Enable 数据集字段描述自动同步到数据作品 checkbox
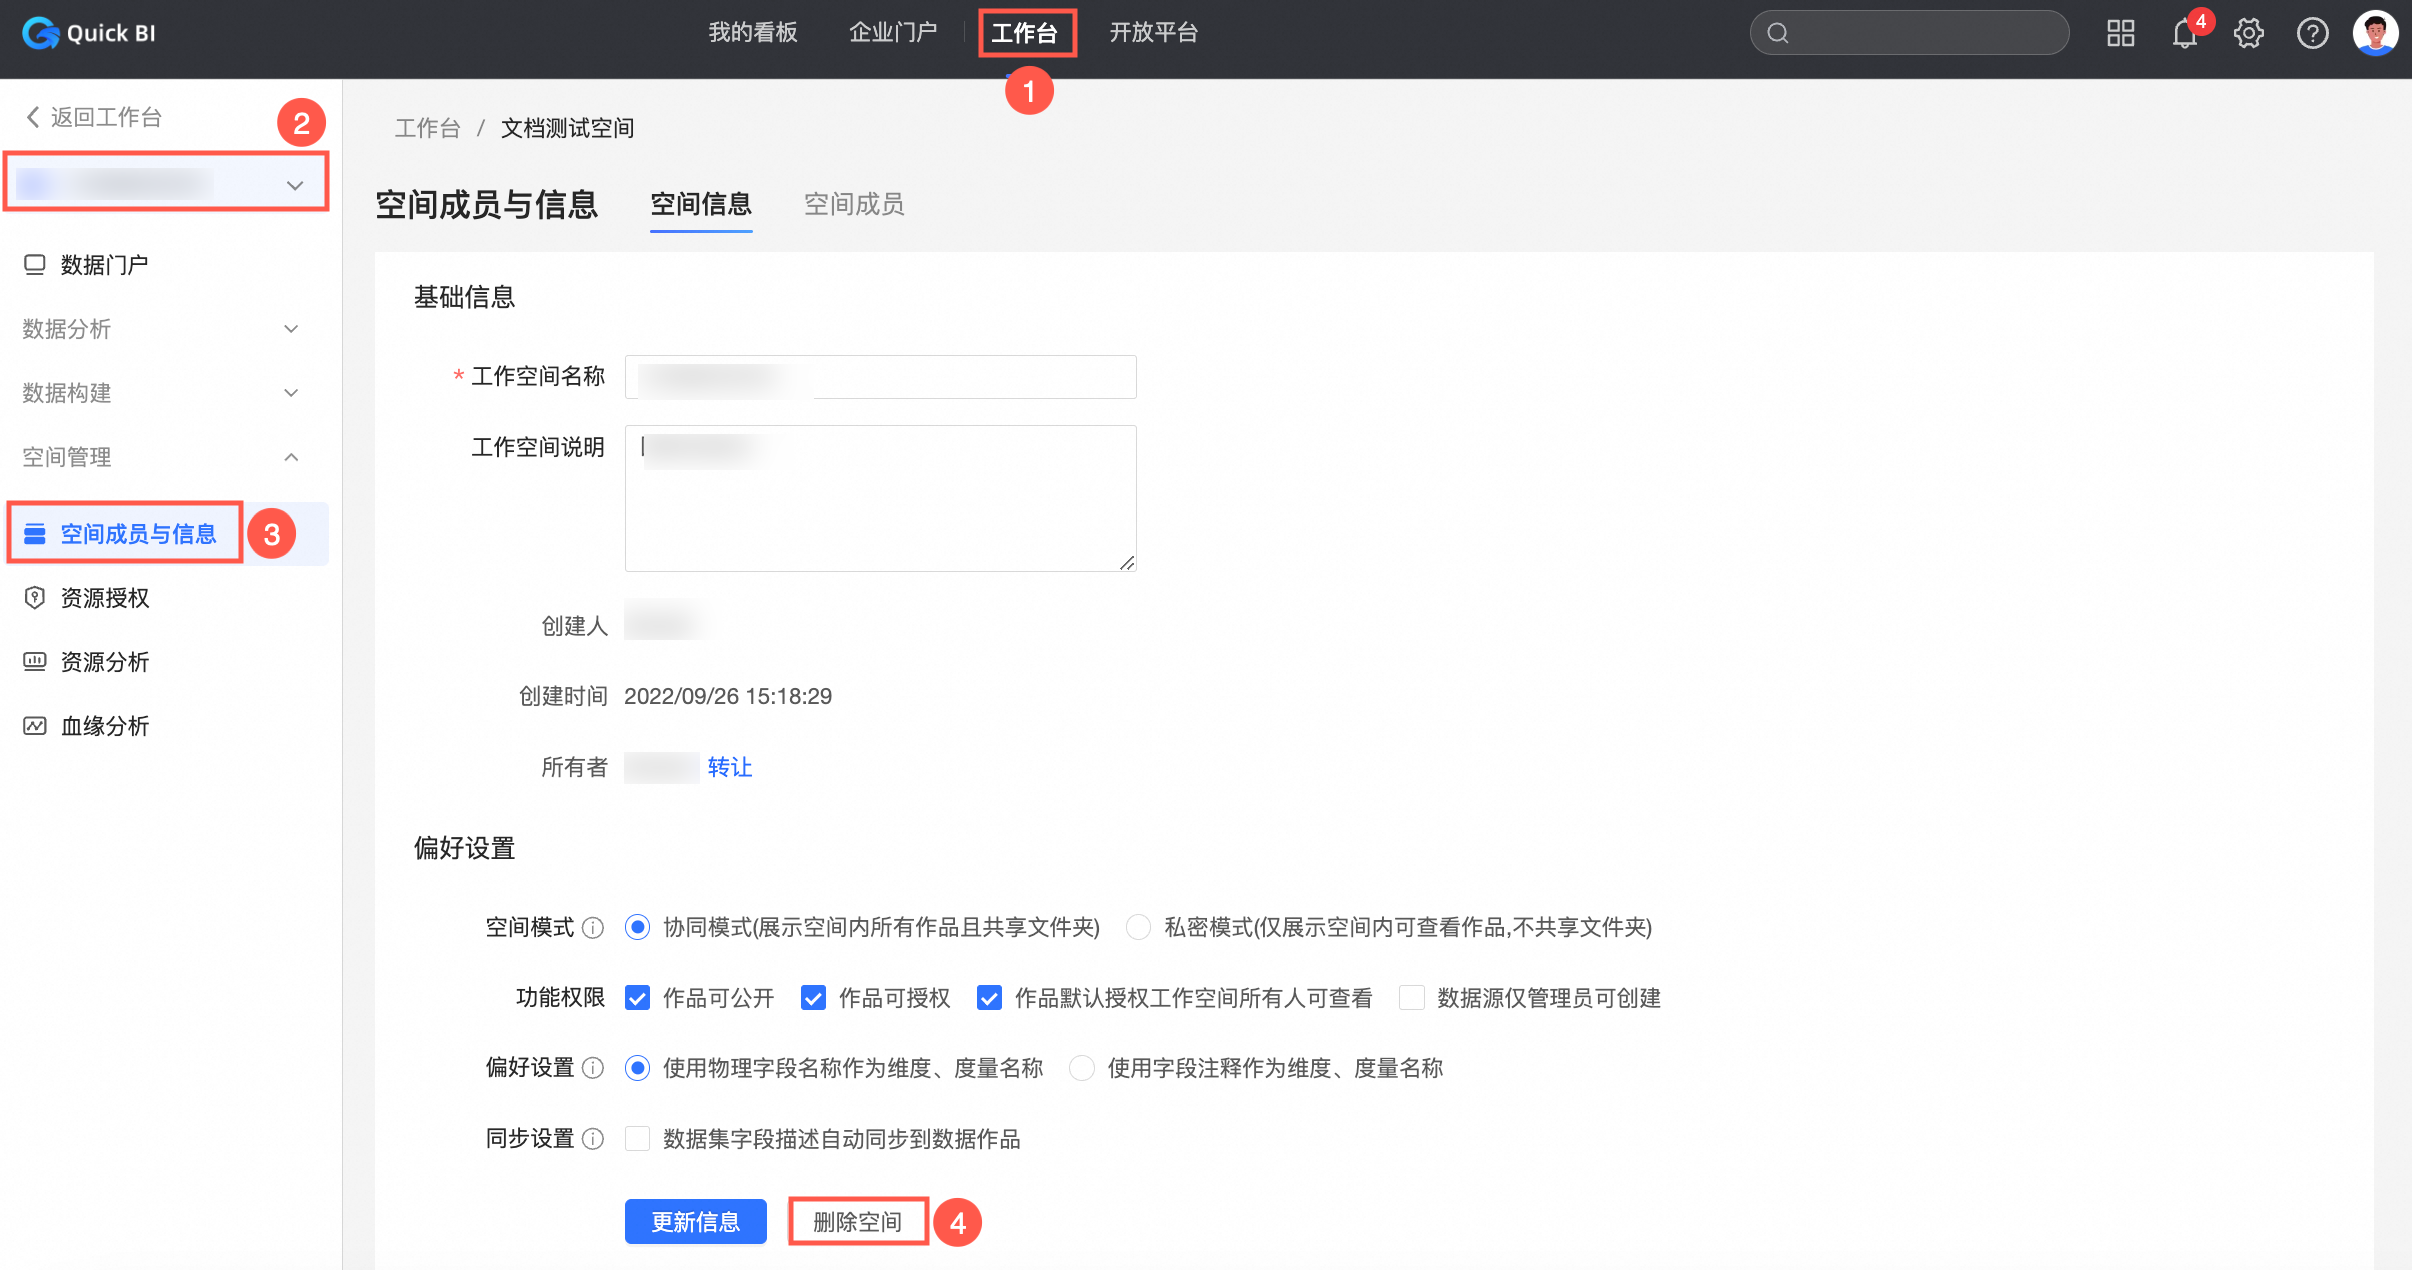The image size is (2412, 1270). pos(637,1139)
